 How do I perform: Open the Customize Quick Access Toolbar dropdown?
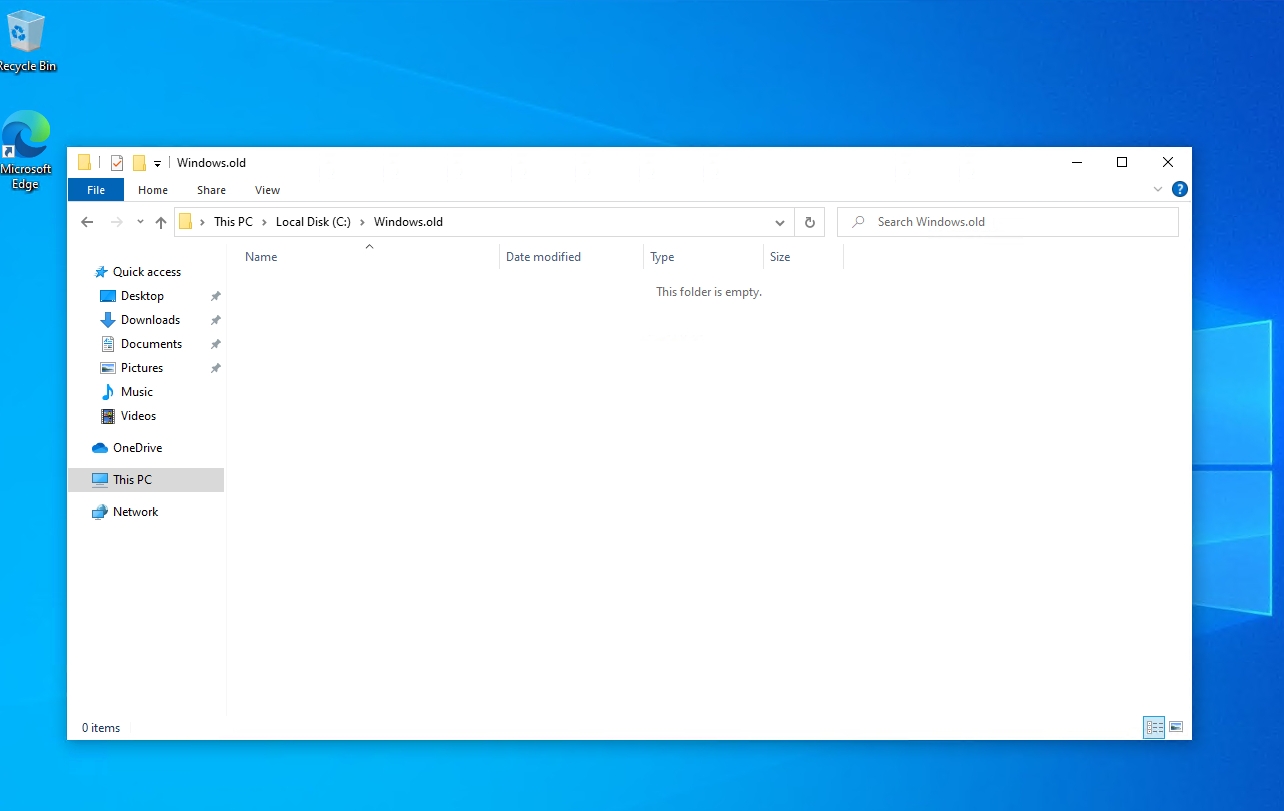(x=157, y=162)
